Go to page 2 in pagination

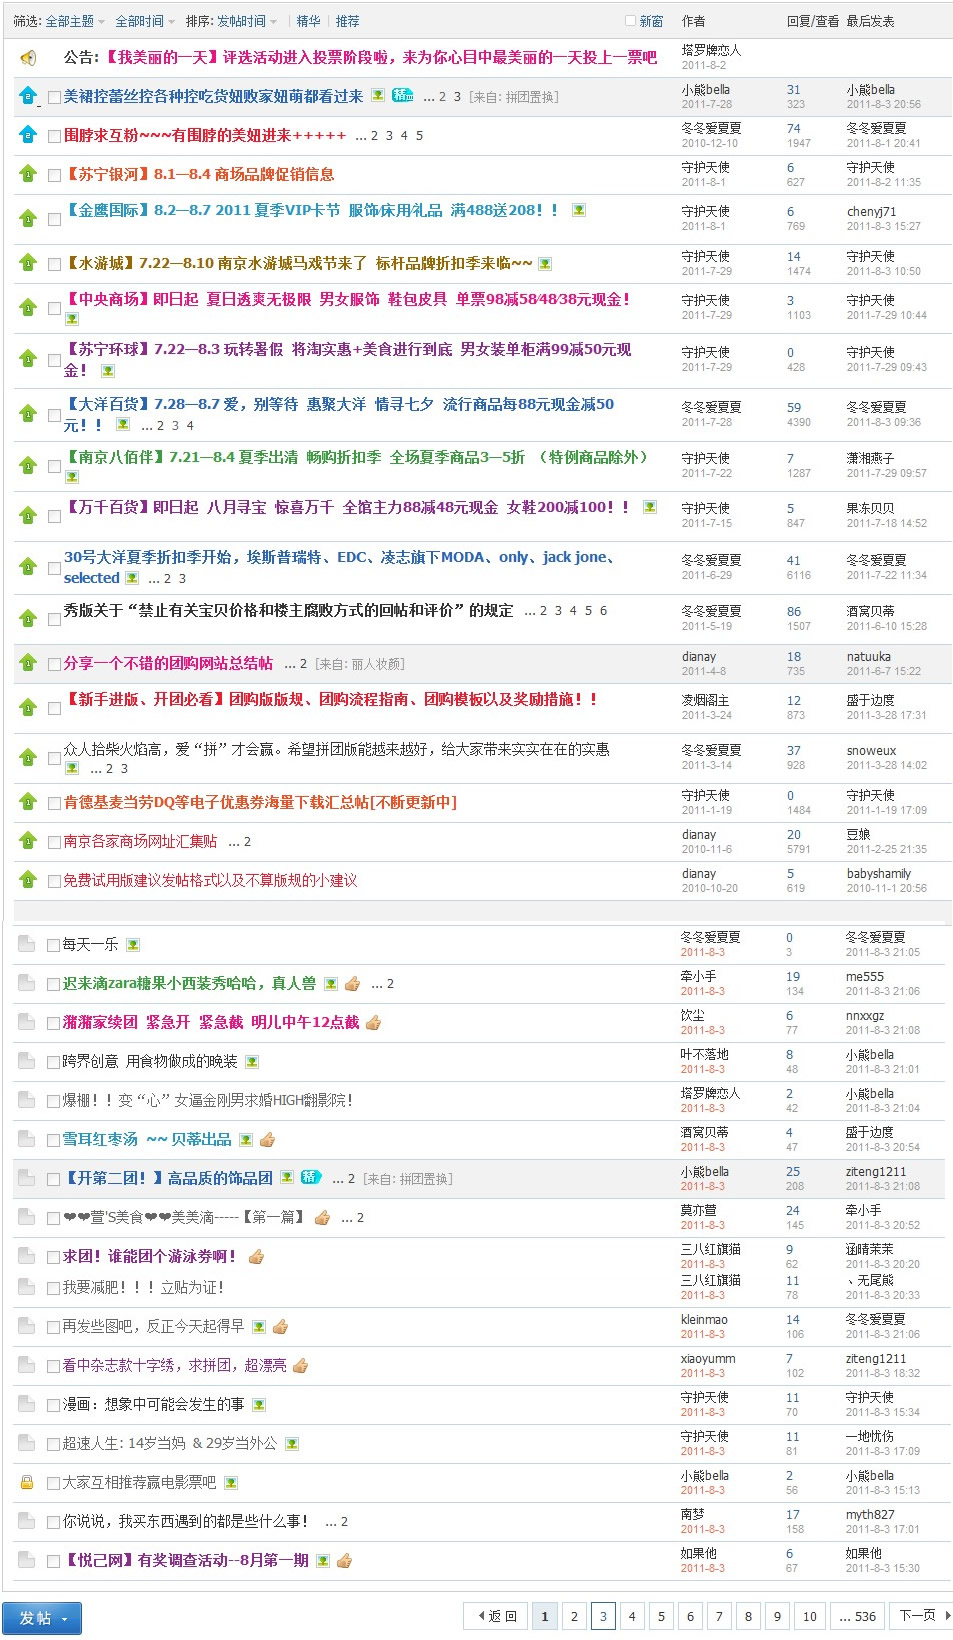pos(574,1616)
